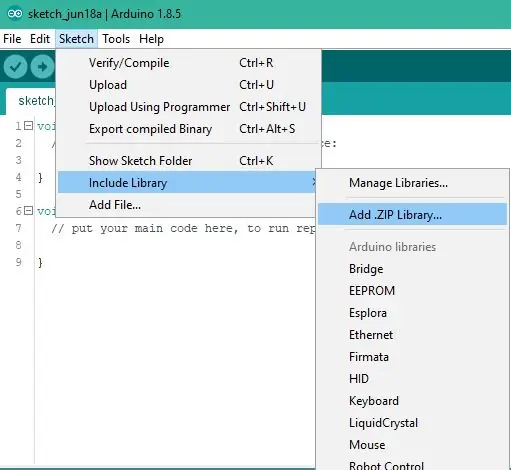Choose Verify/Compile from the Sketch menu
511x470 pixels.
pos(188,63)
